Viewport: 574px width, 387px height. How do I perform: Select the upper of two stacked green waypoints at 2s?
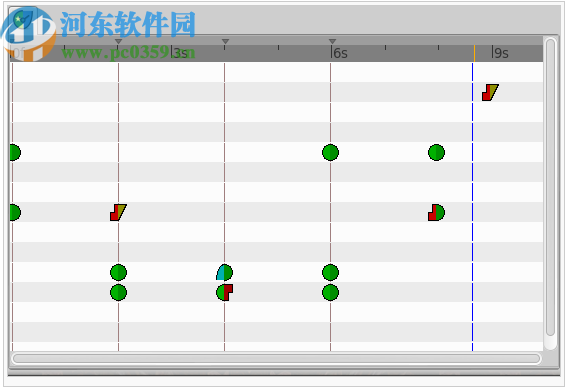118,272
